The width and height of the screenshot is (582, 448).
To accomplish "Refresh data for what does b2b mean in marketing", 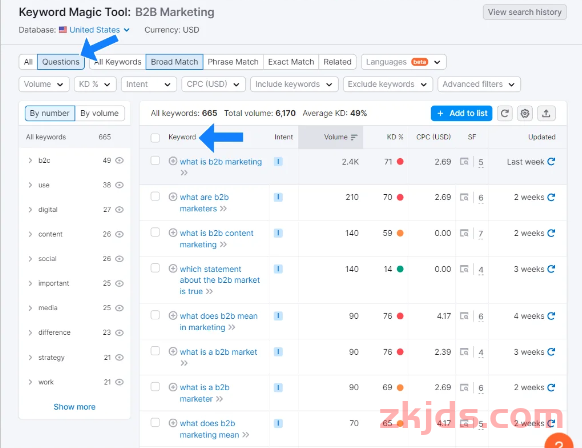I will (x=551, y=316).
